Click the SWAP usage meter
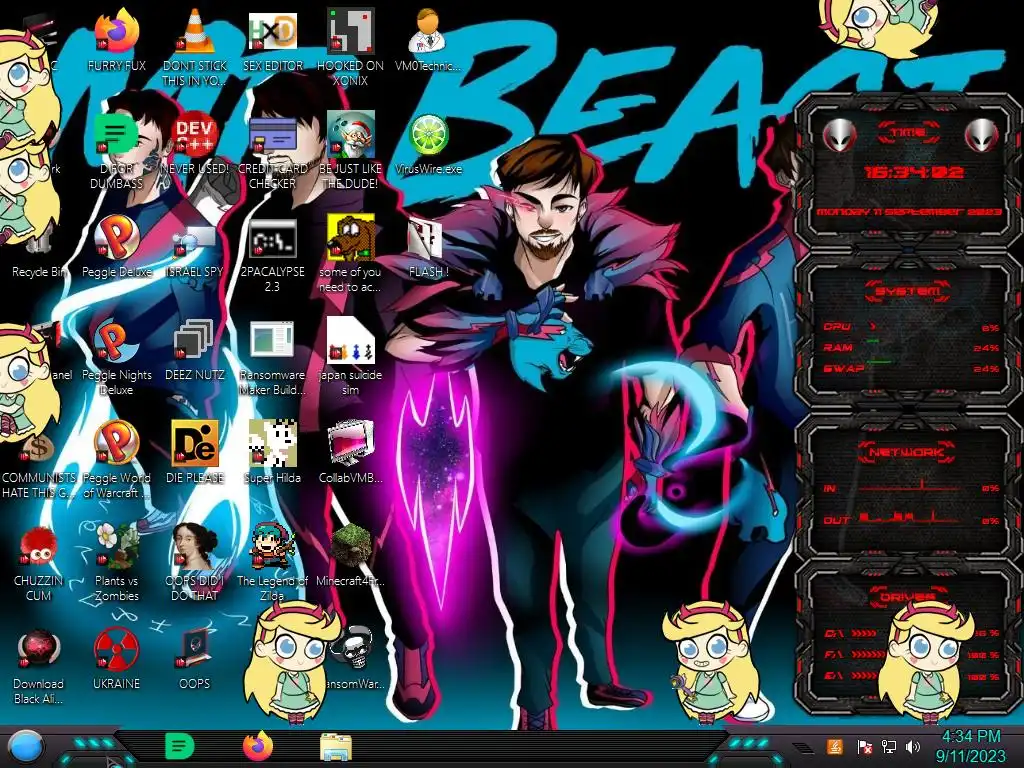The height and width of the screenshot is (768, 1024). [911, 368]
